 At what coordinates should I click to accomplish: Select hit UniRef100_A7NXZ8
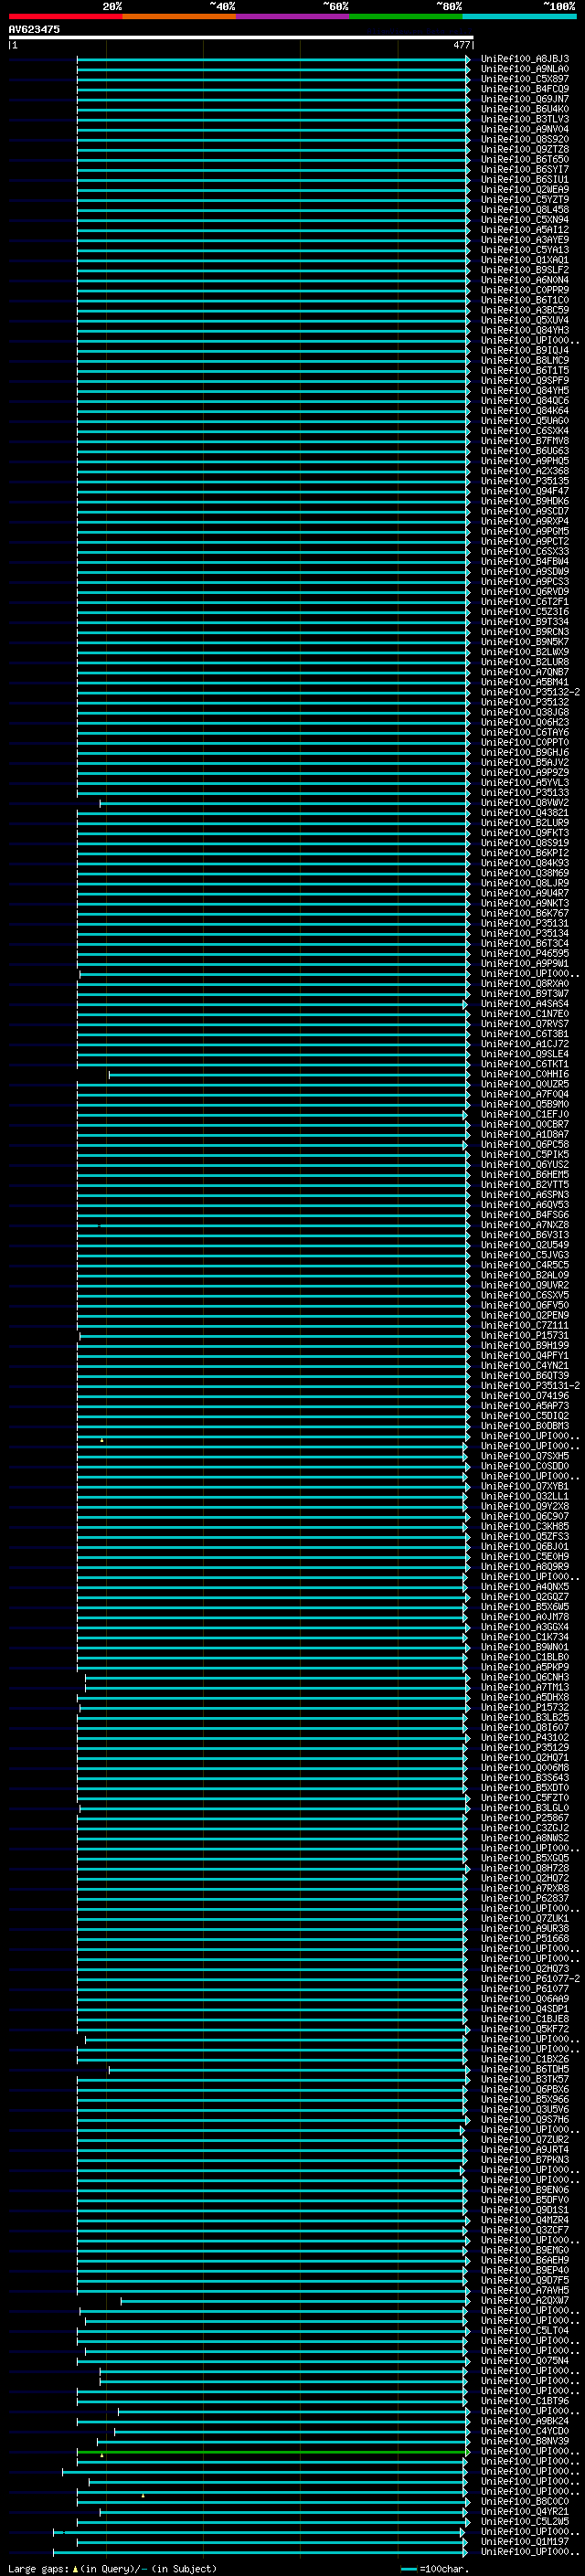pos(525,1225)
